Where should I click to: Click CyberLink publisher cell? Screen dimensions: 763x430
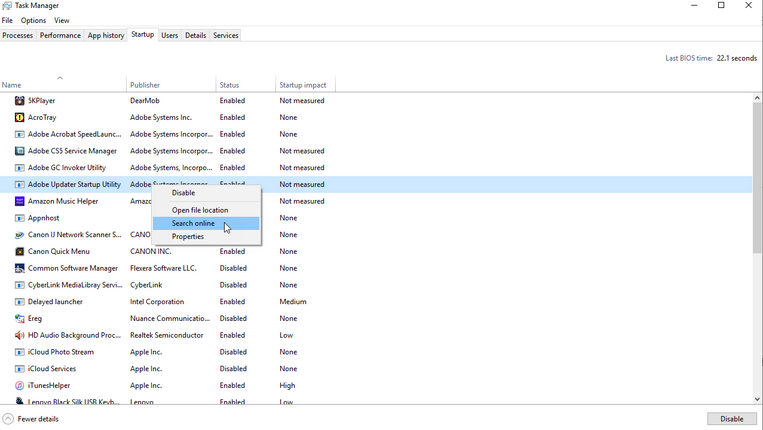(x=146, y=285)
